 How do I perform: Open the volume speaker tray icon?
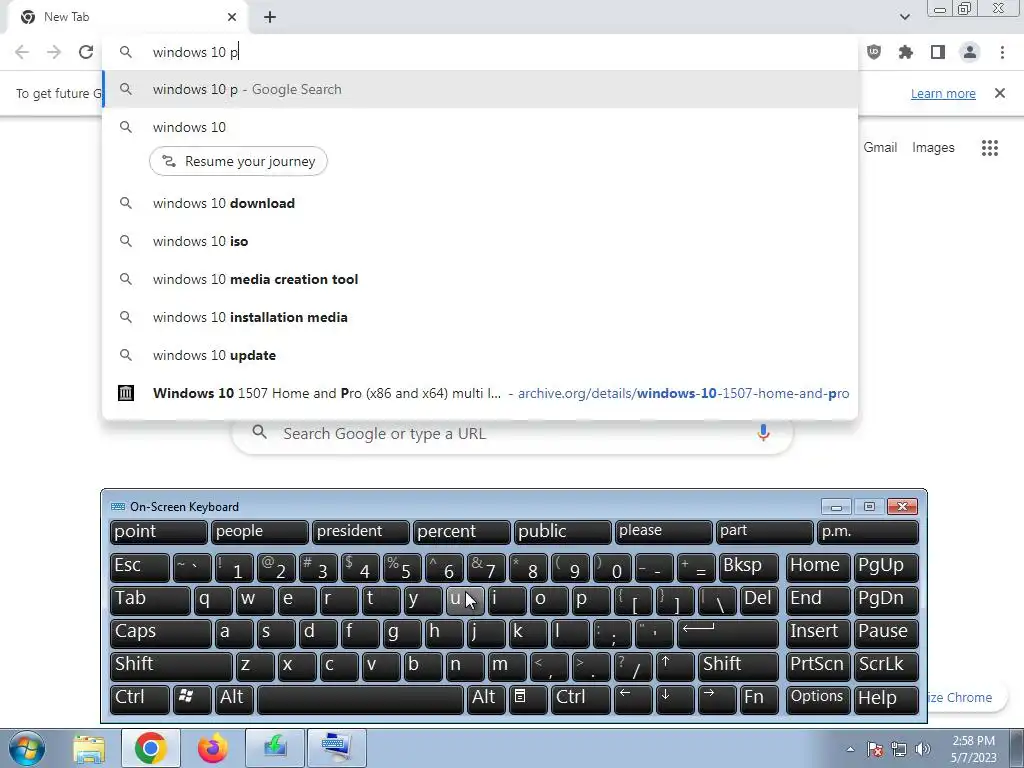[x=923, y=749]
